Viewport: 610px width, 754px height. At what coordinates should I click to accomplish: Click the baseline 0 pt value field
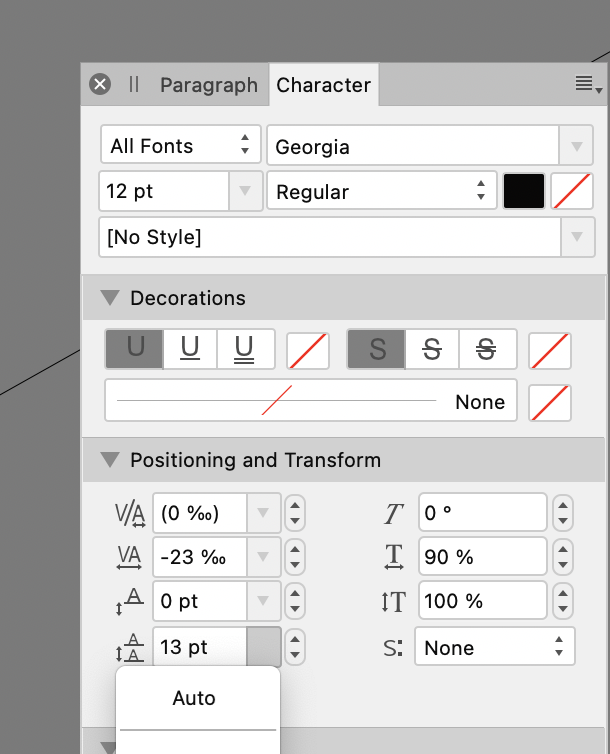(200, 601)
